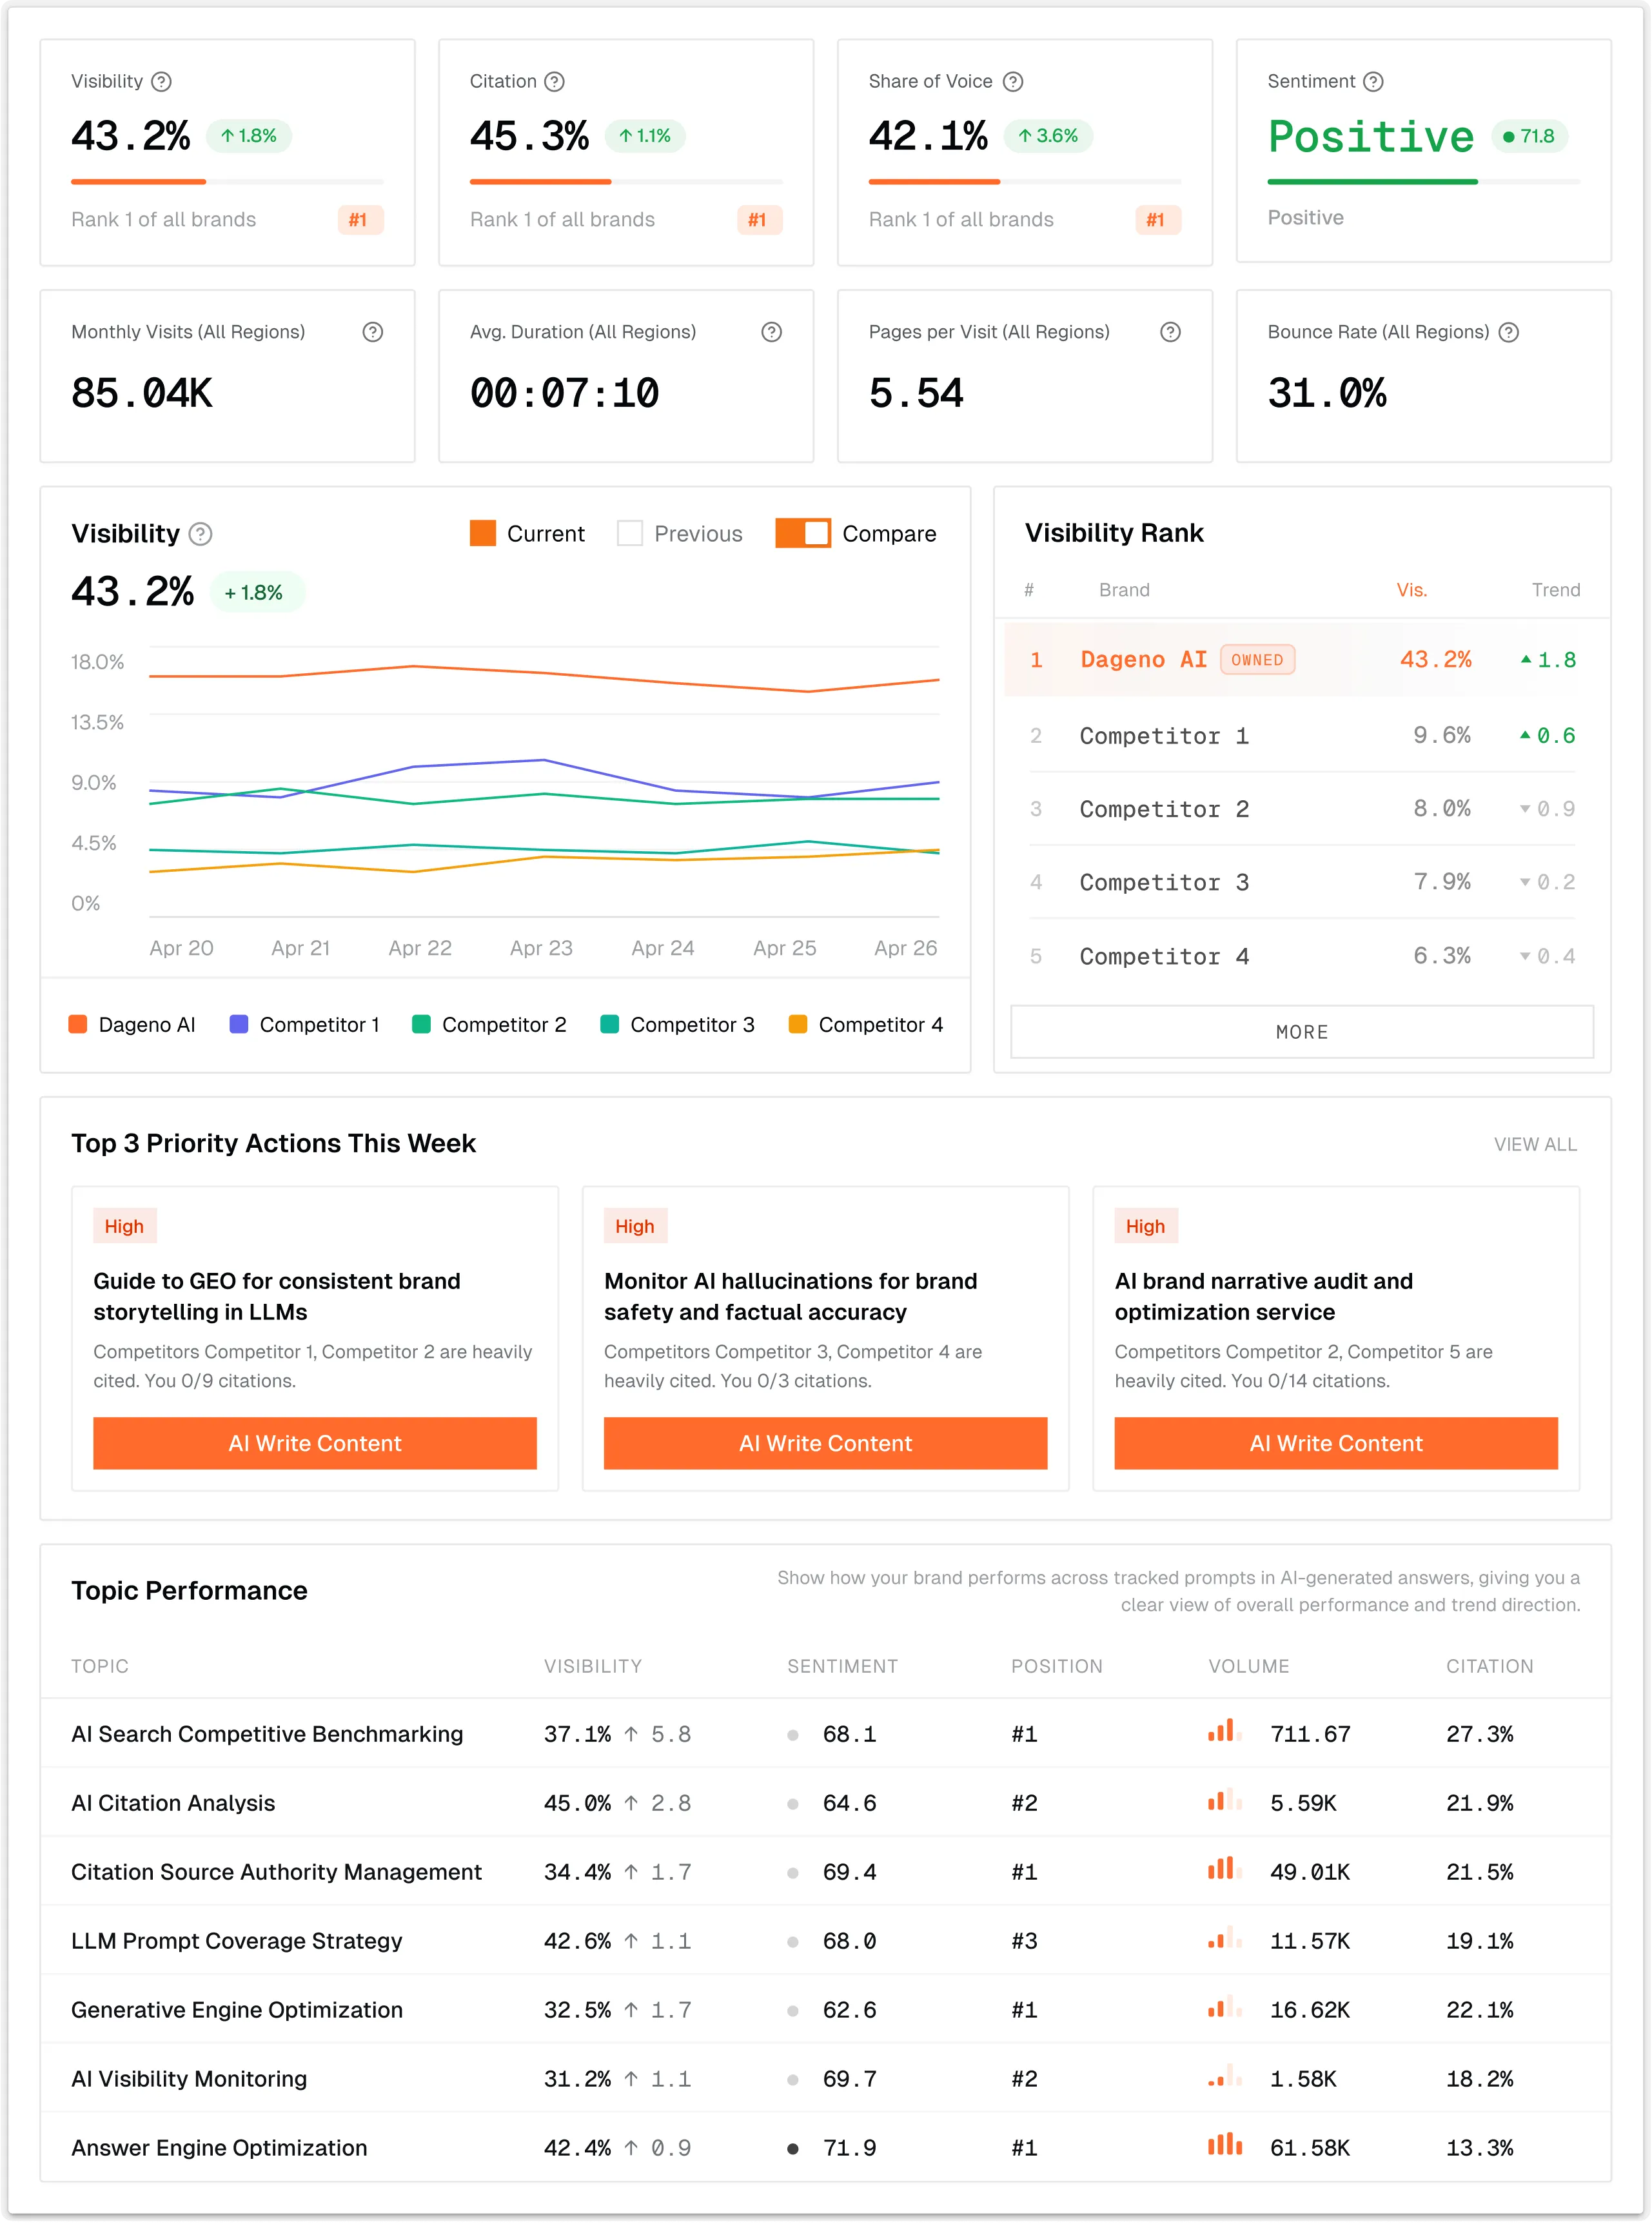Click the 00:07:10 average duration value
1652x2224 pixels.
click(565, 393)
